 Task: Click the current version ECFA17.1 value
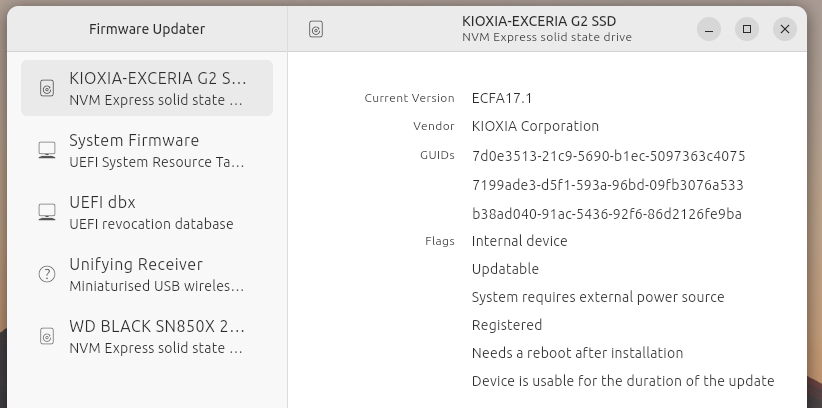coord(502,98)
